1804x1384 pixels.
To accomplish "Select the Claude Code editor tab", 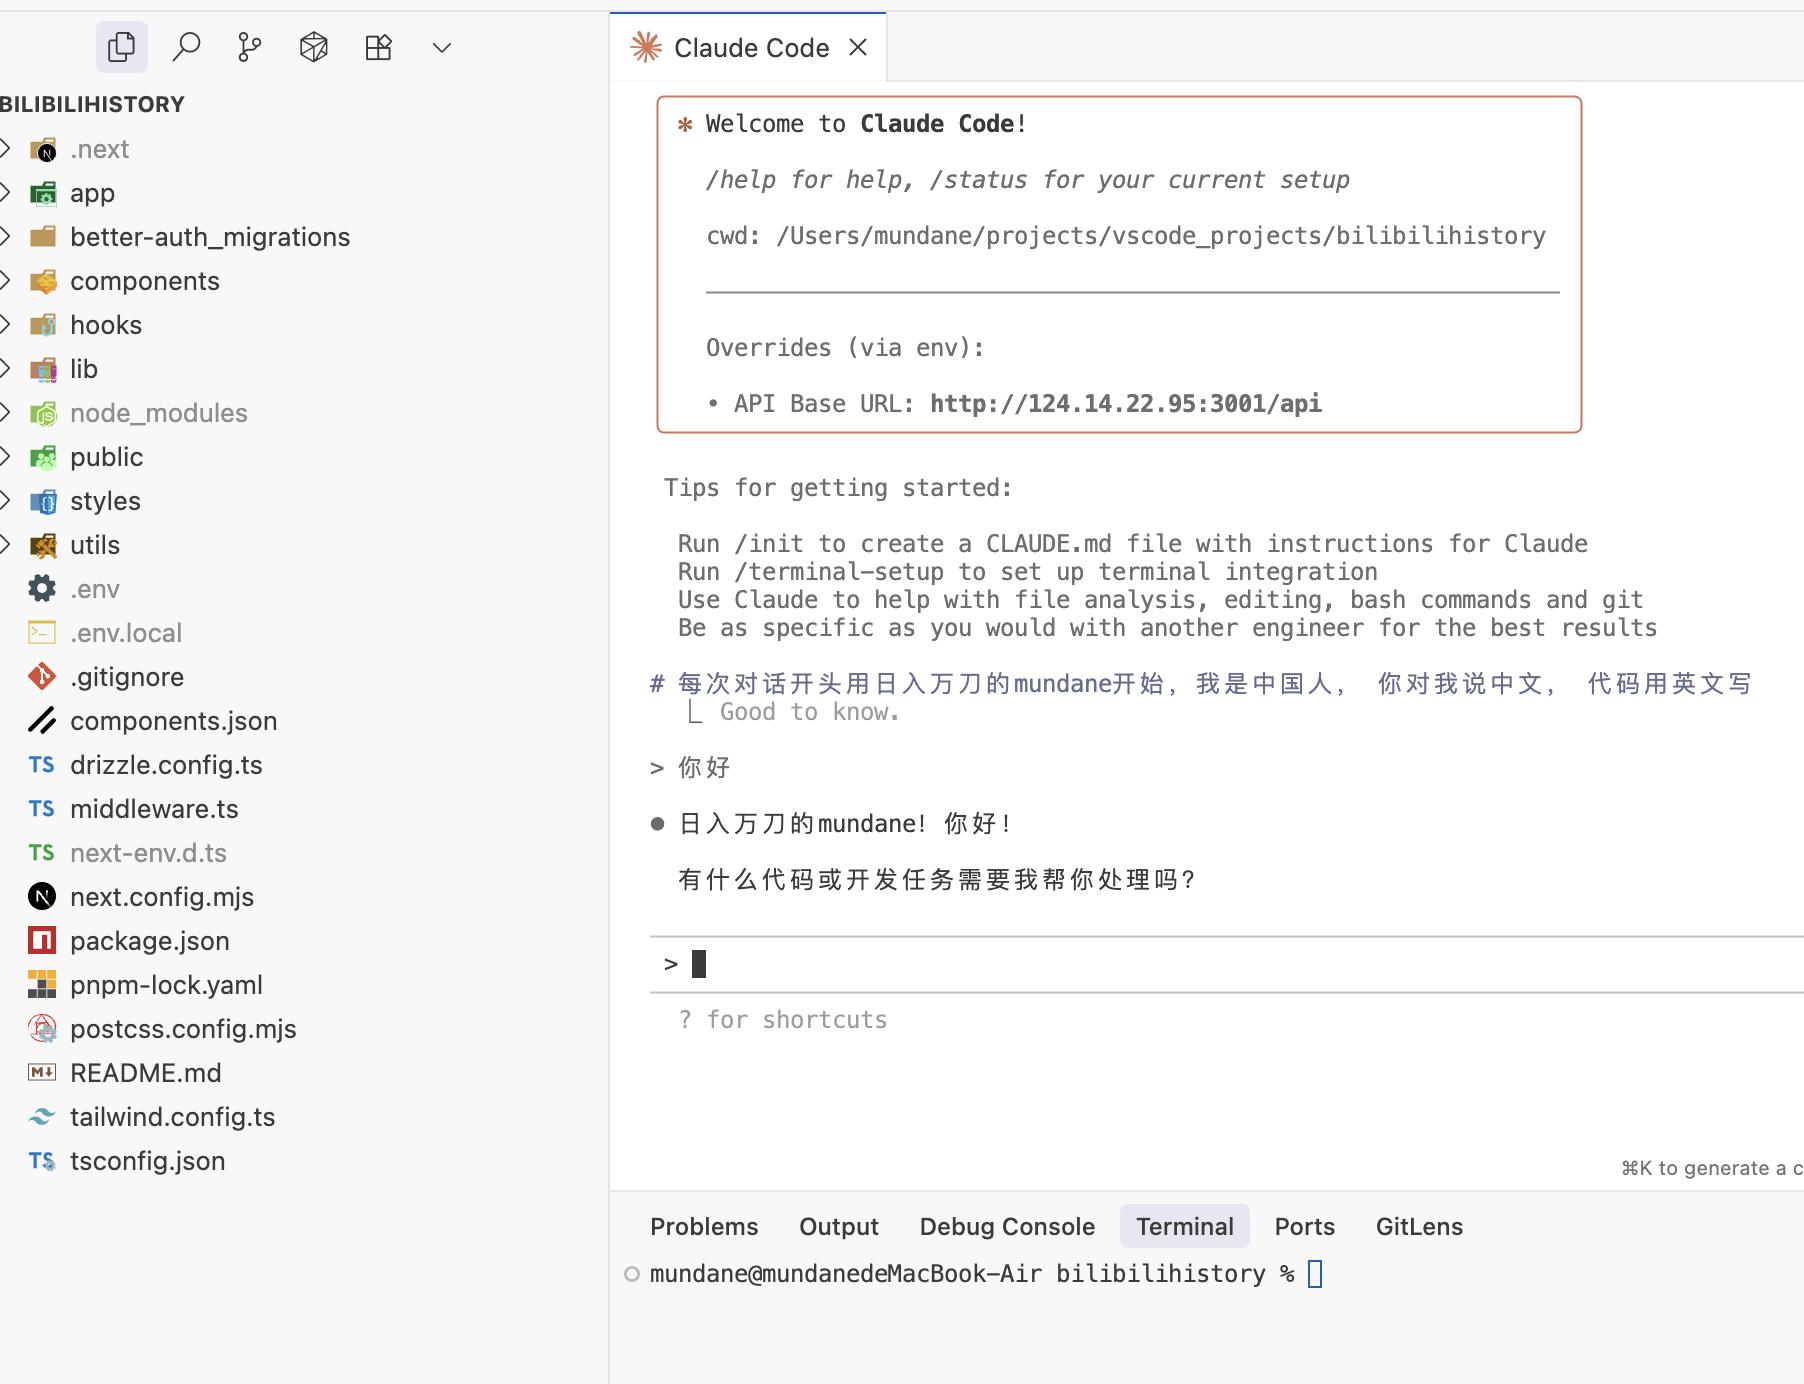I will (748, 47).
